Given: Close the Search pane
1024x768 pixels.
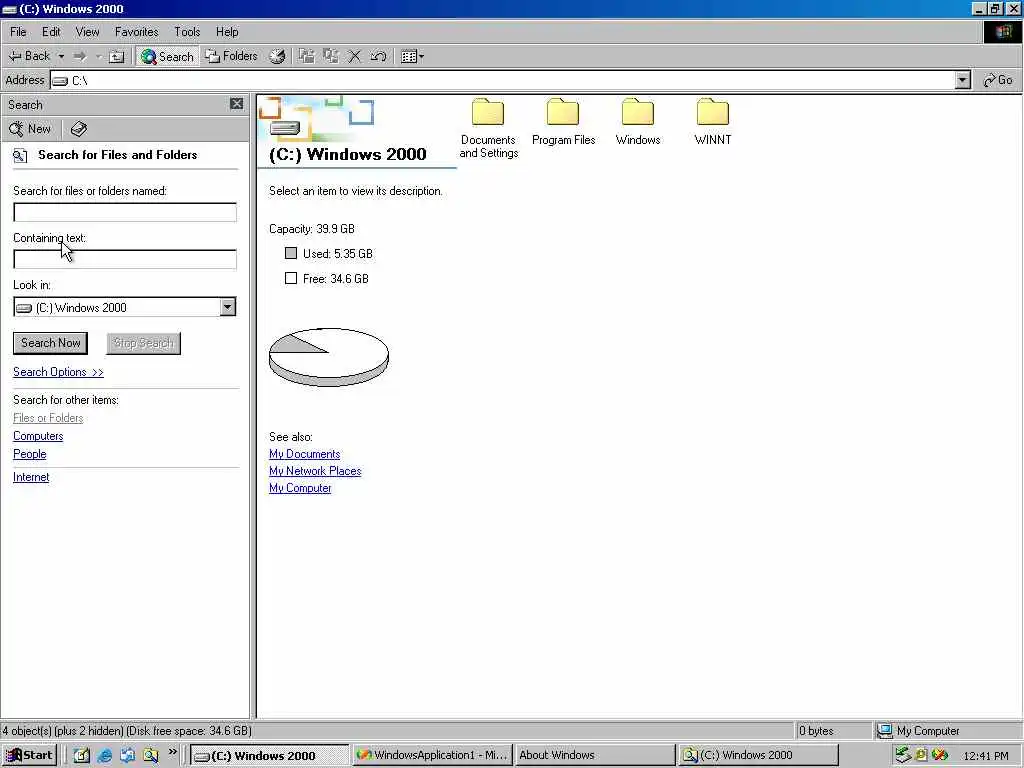Looking at the screenshot, I should click(x=236, y=104).
